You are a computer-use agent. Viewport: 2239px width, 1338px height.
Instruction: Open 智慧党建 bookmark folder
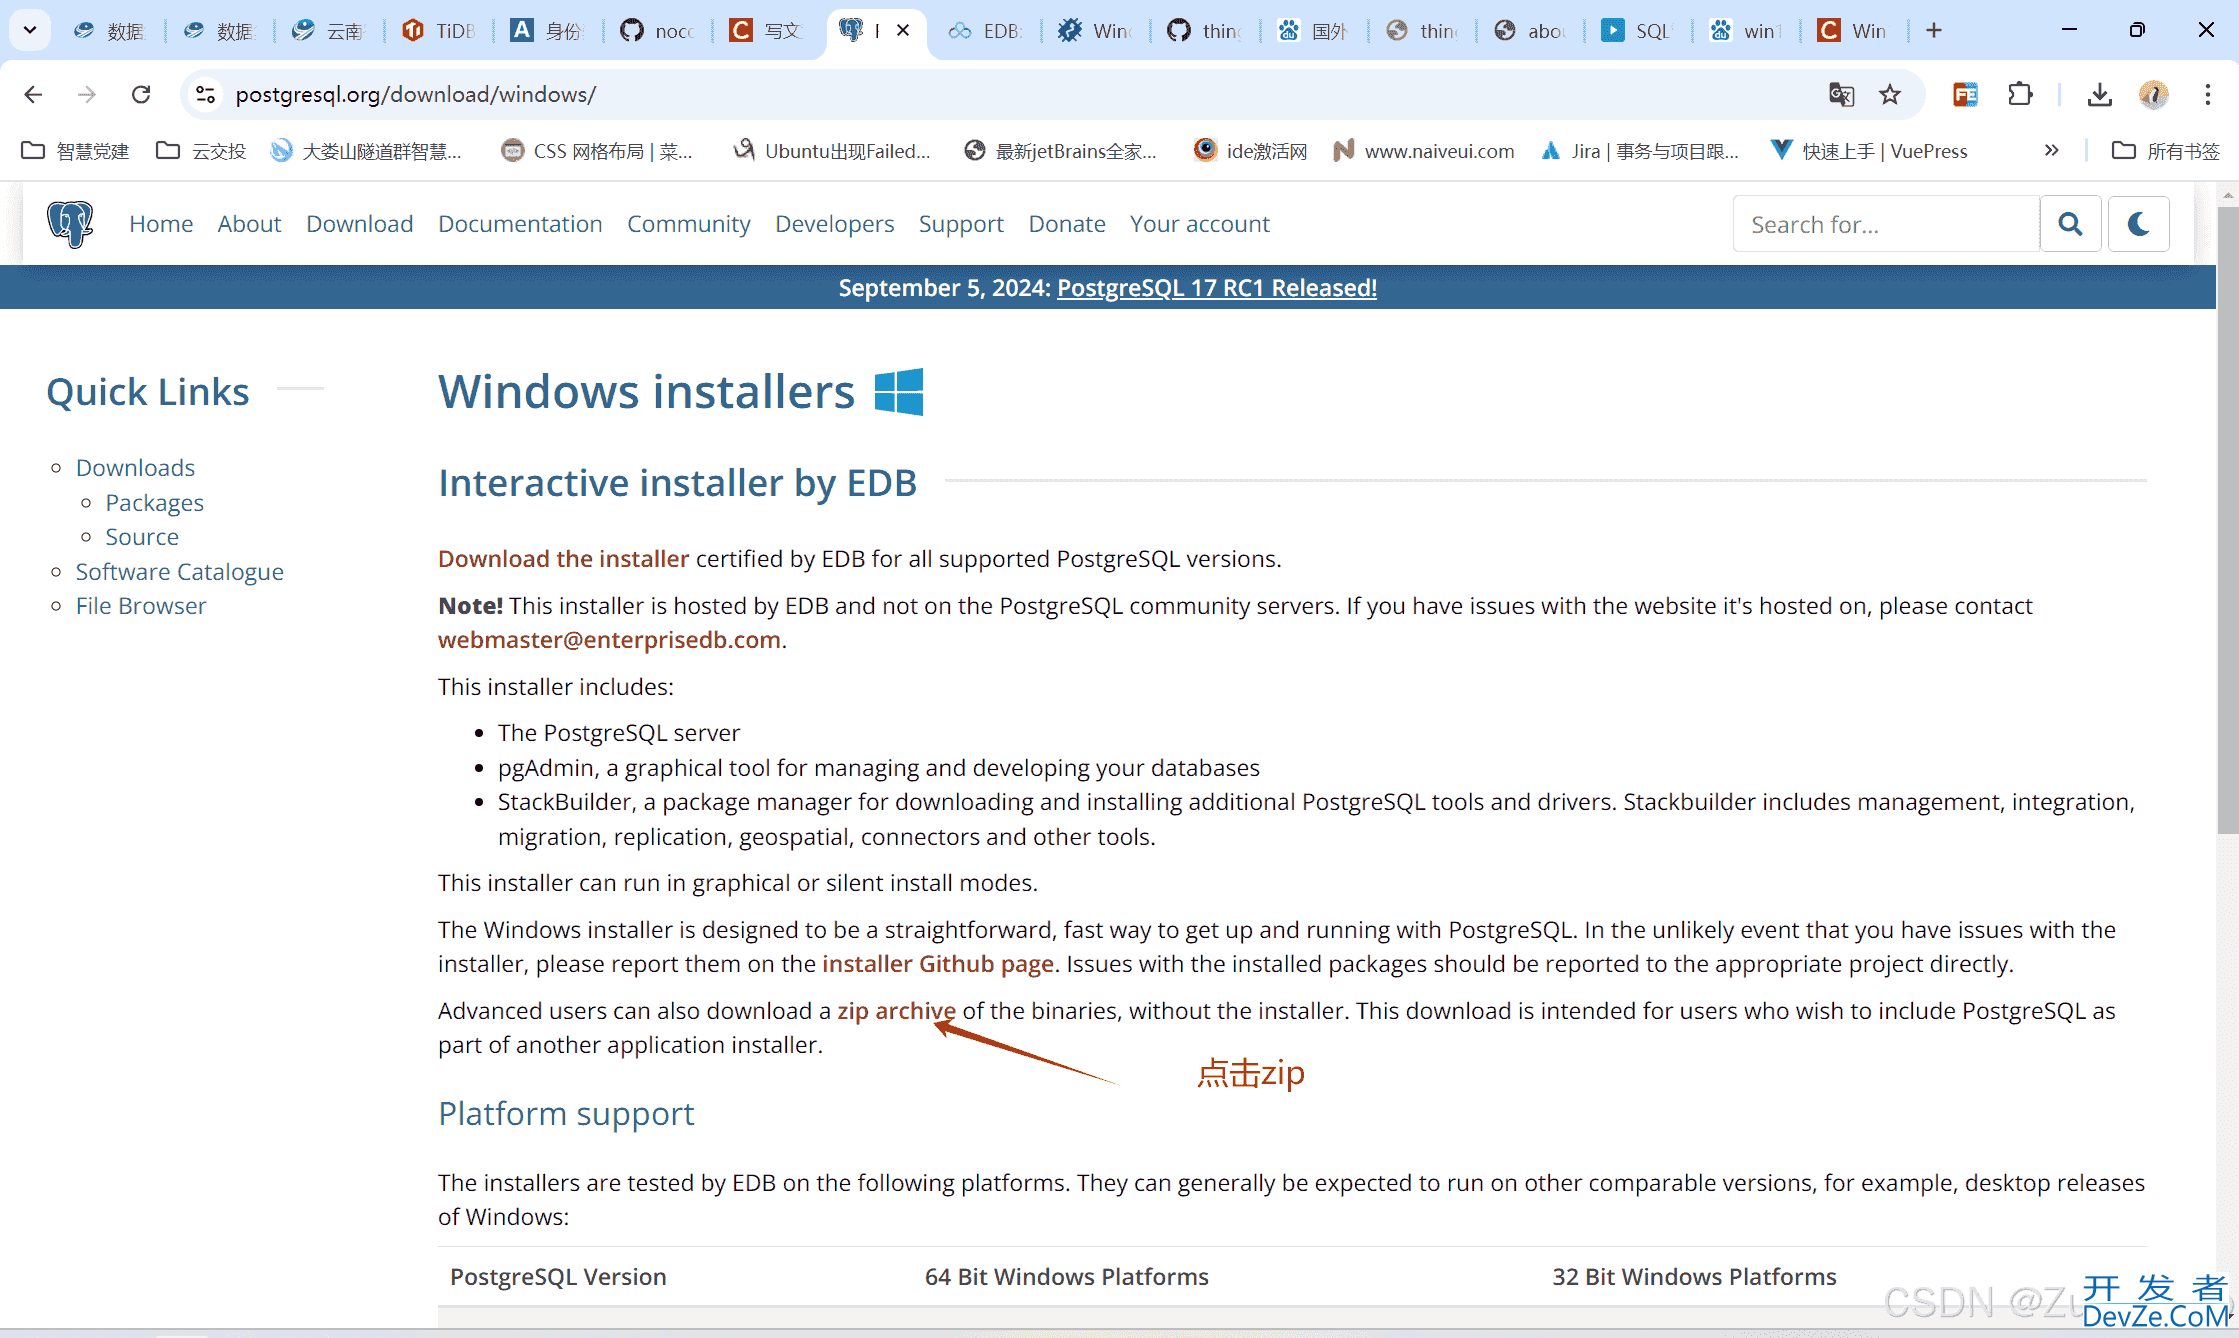click(75, 151)
